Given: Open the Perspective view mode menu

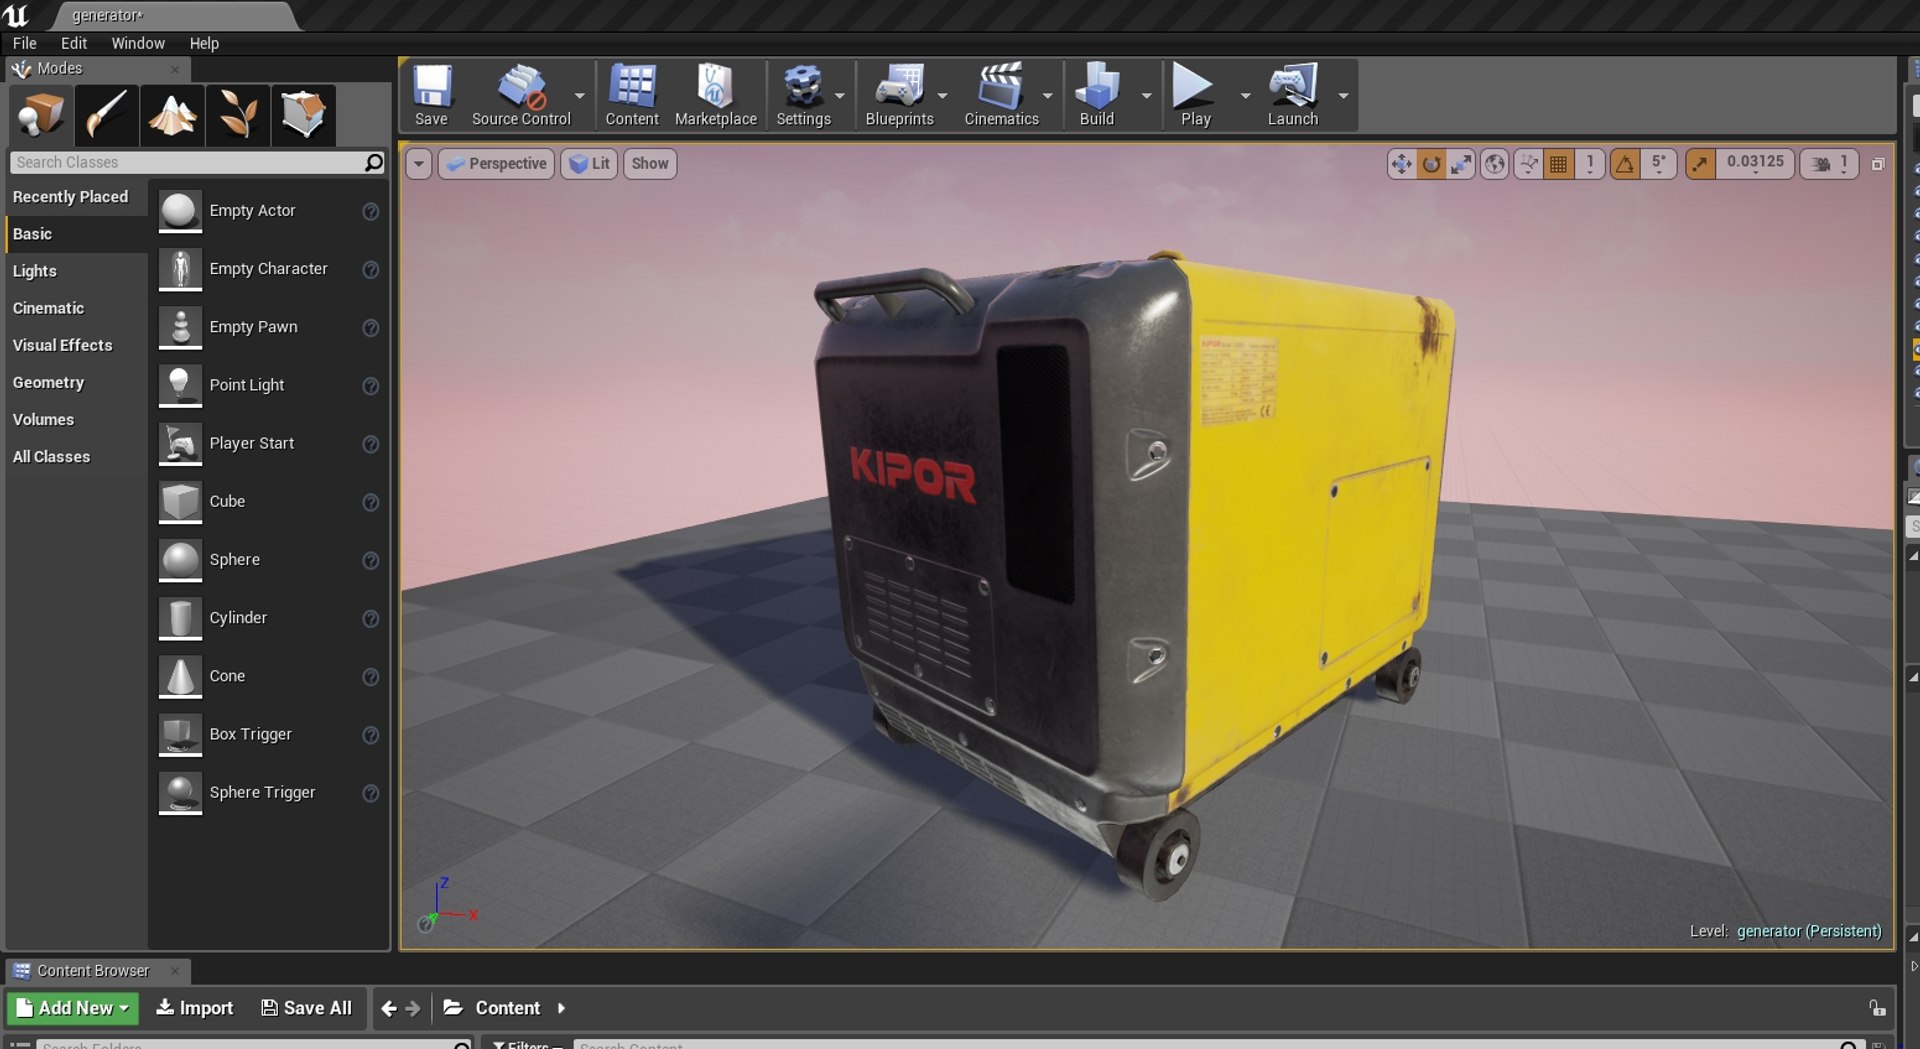Looking at the screenshot, I should [496, 164].
